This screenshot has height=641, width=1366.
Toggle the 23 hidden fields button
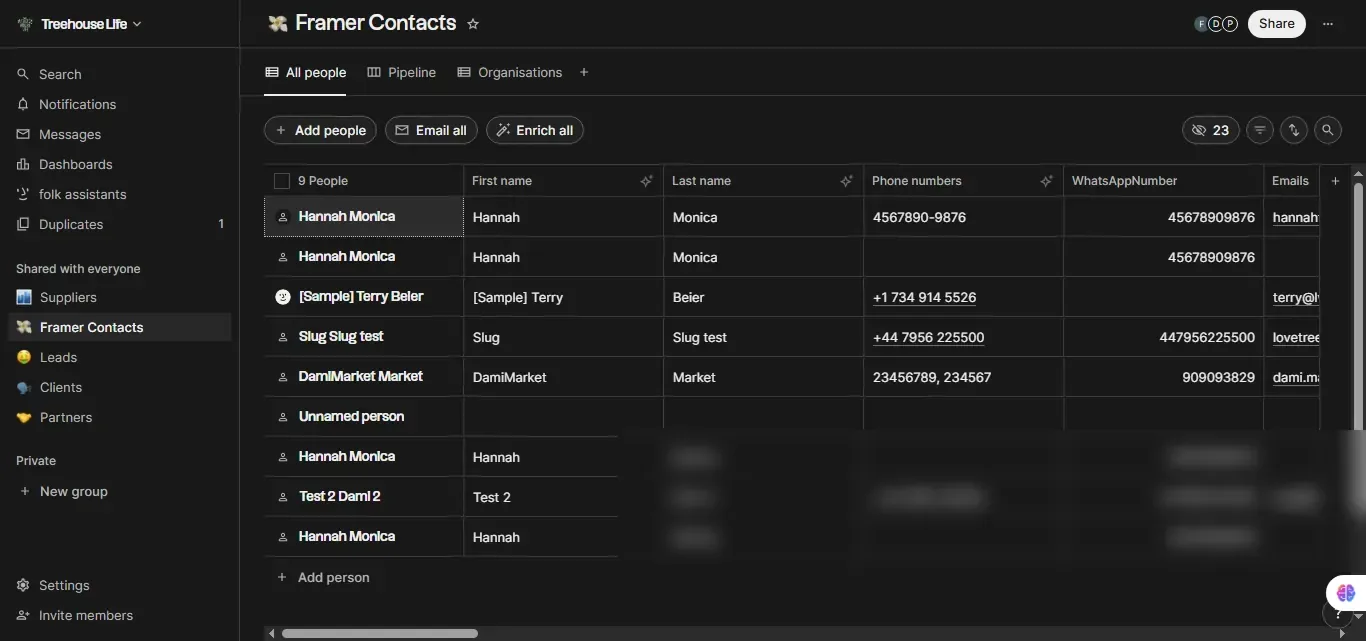pyautogui.click(x=1211, y=130)
